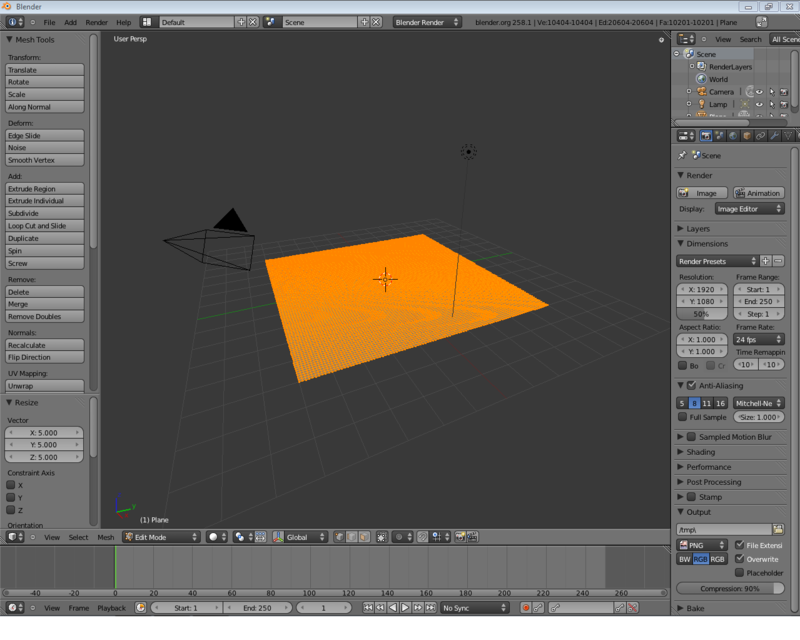Click the Extrude Region button
This screenshot has height=640, width=800.
pos(44,189)
